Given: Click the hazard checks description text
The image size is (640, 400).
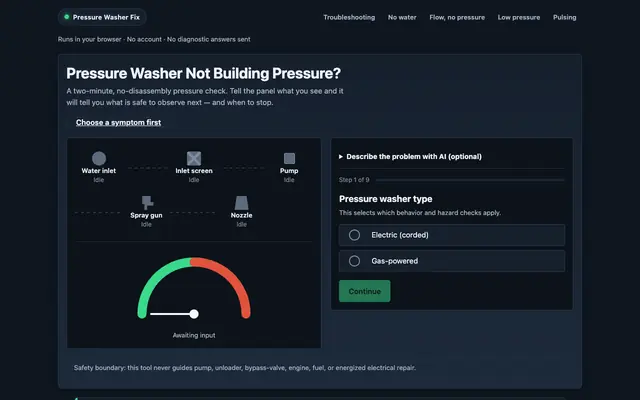Looking at the screenshot, I should 420,213.
